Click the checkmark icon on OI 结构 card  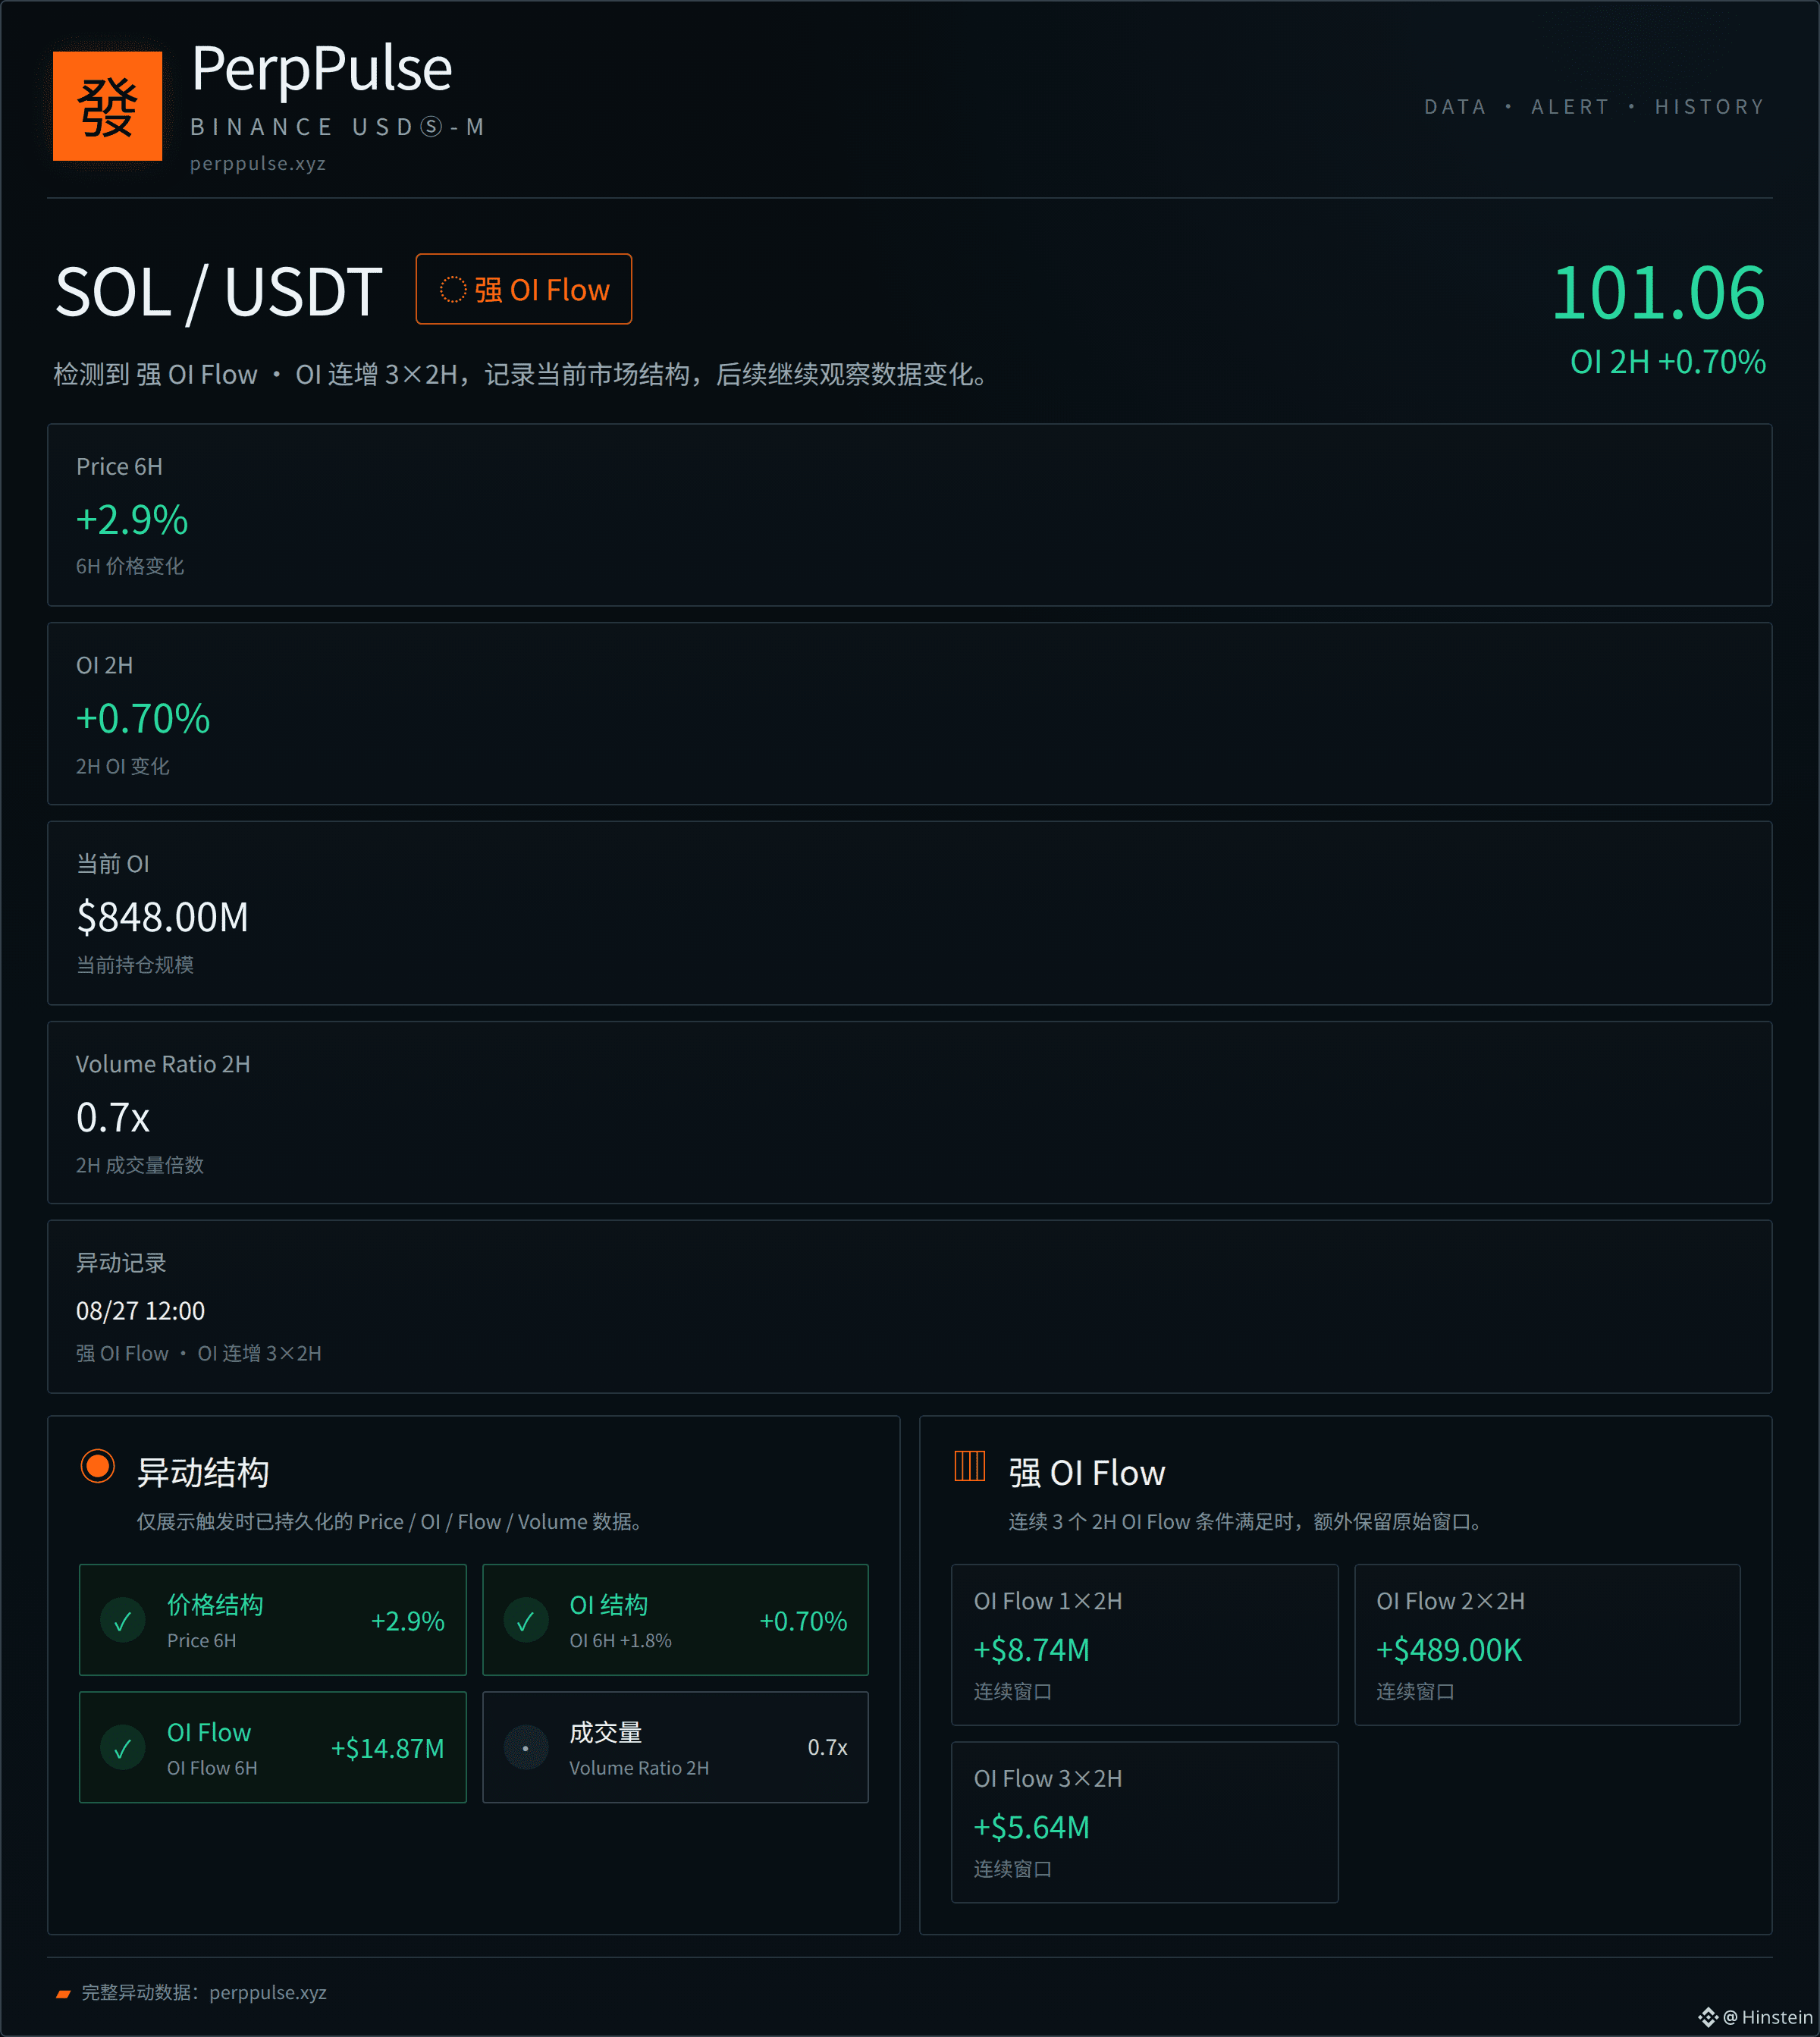[526, 1621]
